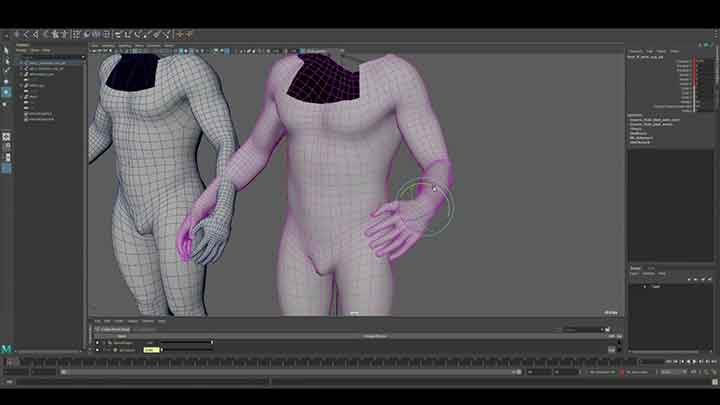Open the Channels menu in Channel Box

click(x=635, y=51)
